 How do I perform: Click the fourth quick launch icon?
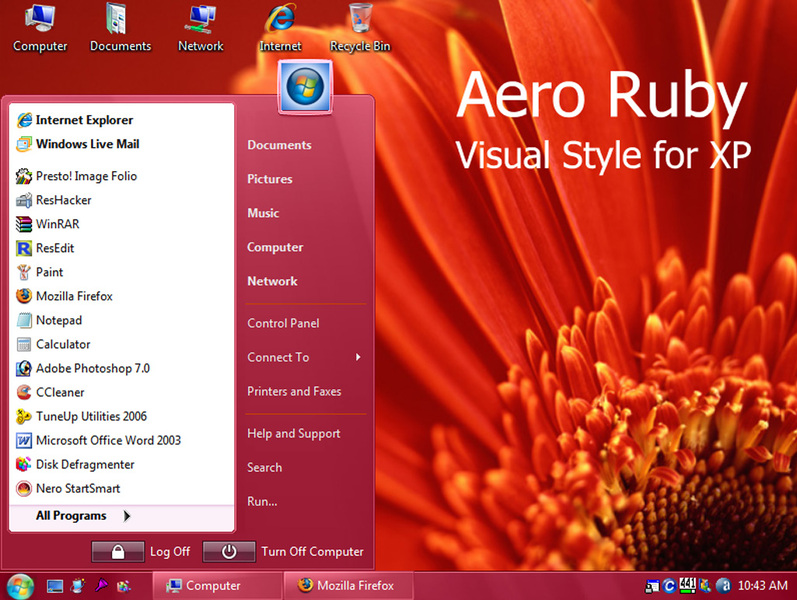tap(124, 586)
